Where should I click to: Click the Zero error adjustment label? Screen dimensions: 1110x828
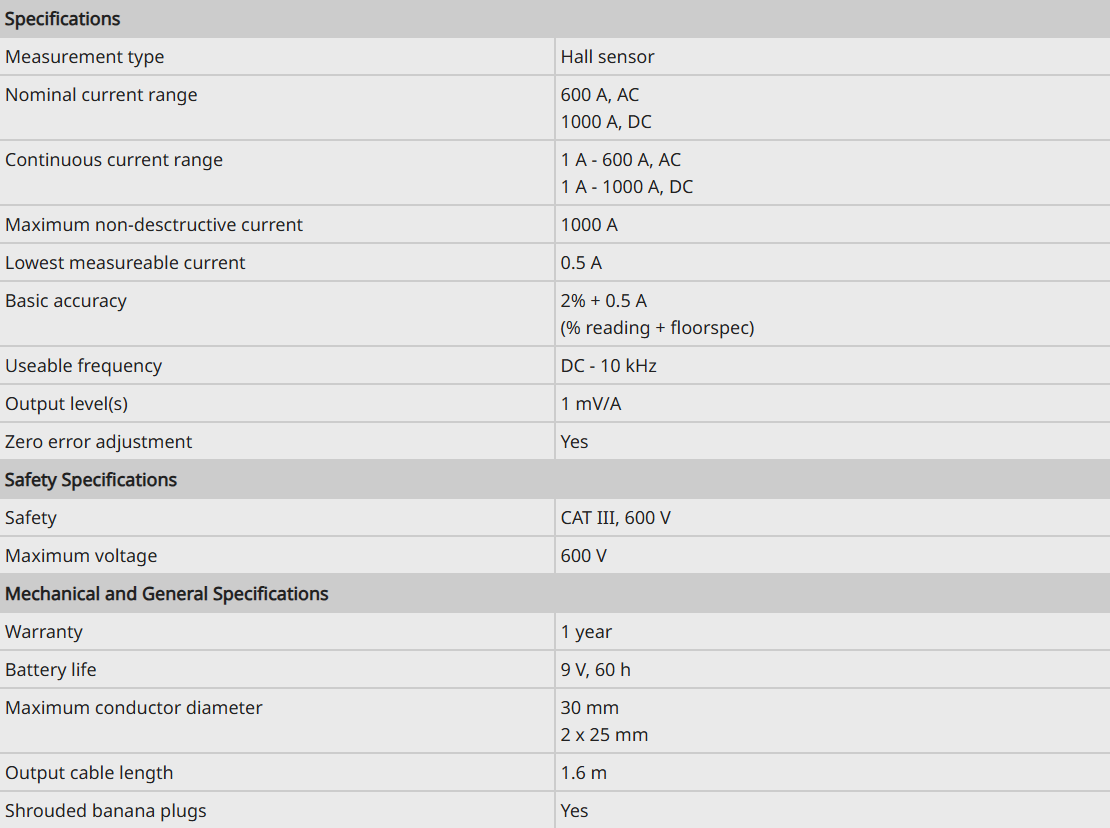coord(98,442)
